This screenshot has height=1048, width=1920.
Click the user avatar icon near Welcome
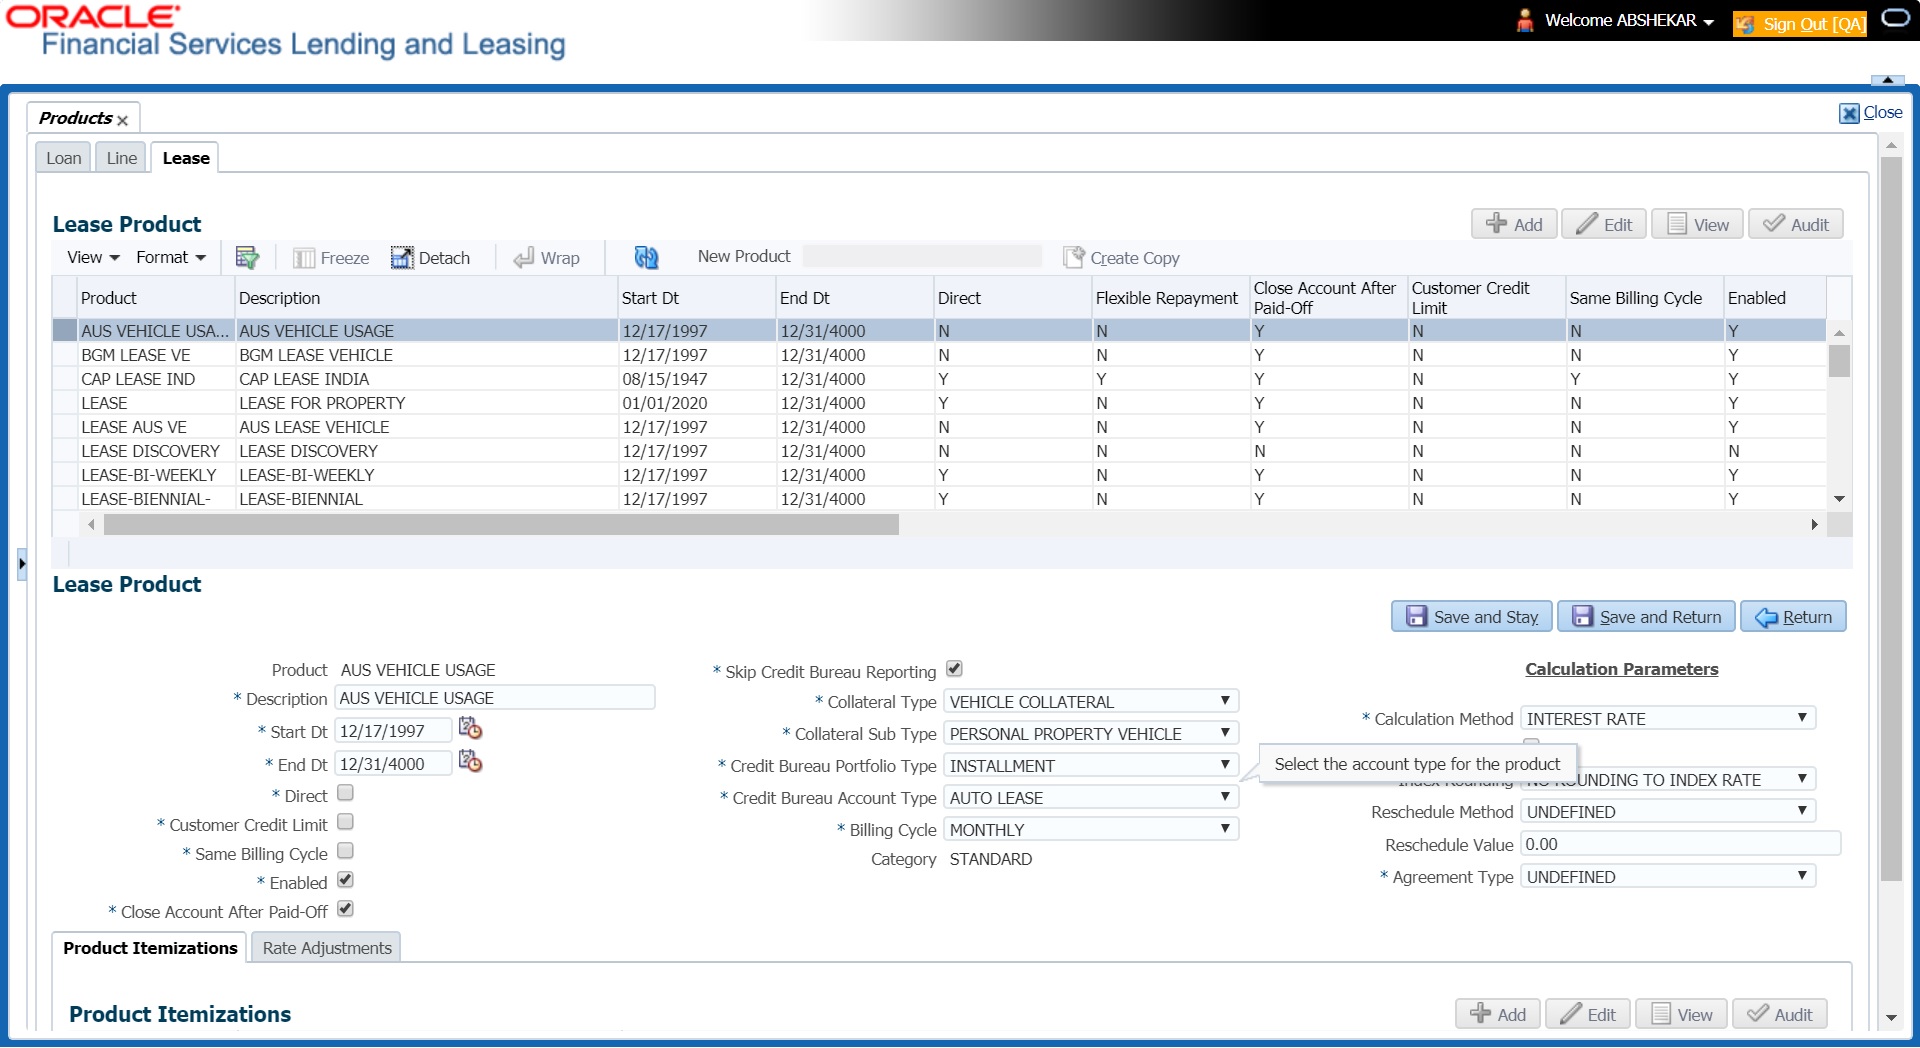(x=1525, y=21)
